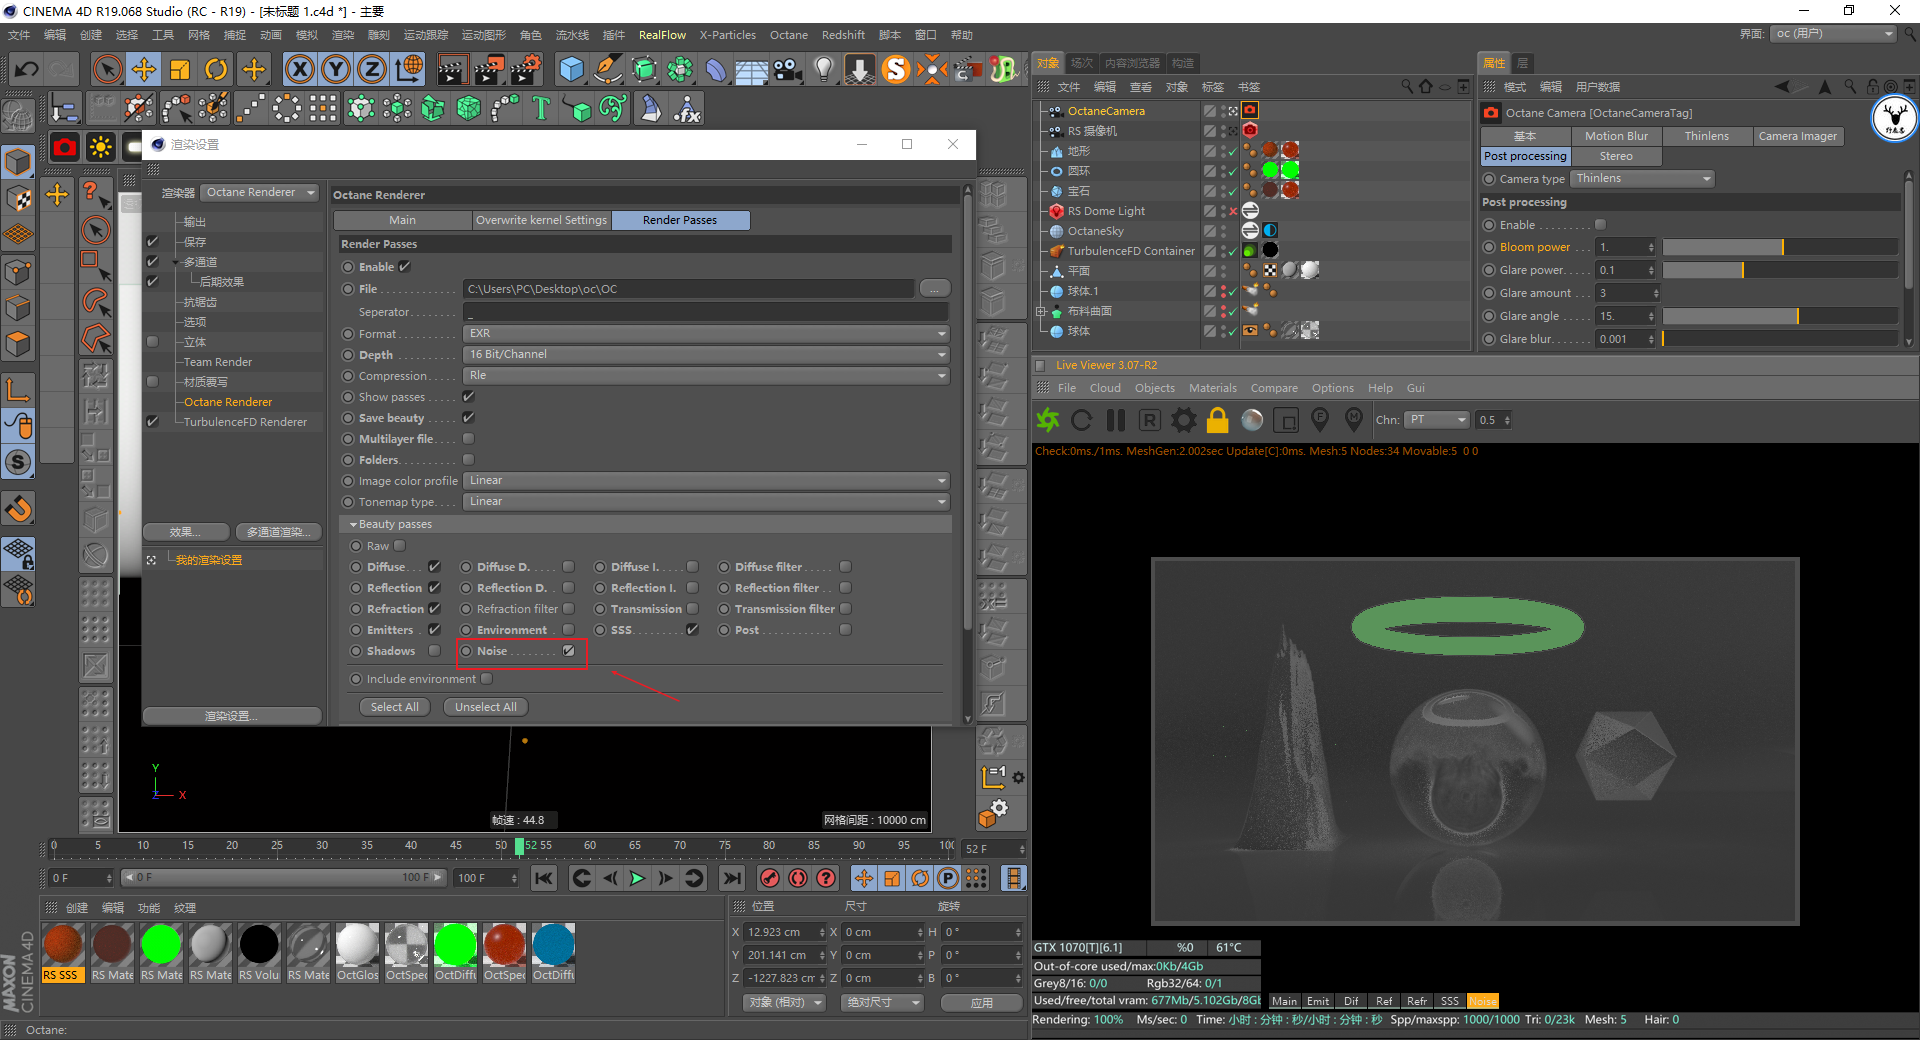Click the MoText green T icon
The height and width of the screenshot is (1040, 1920).
coord(541,108)
